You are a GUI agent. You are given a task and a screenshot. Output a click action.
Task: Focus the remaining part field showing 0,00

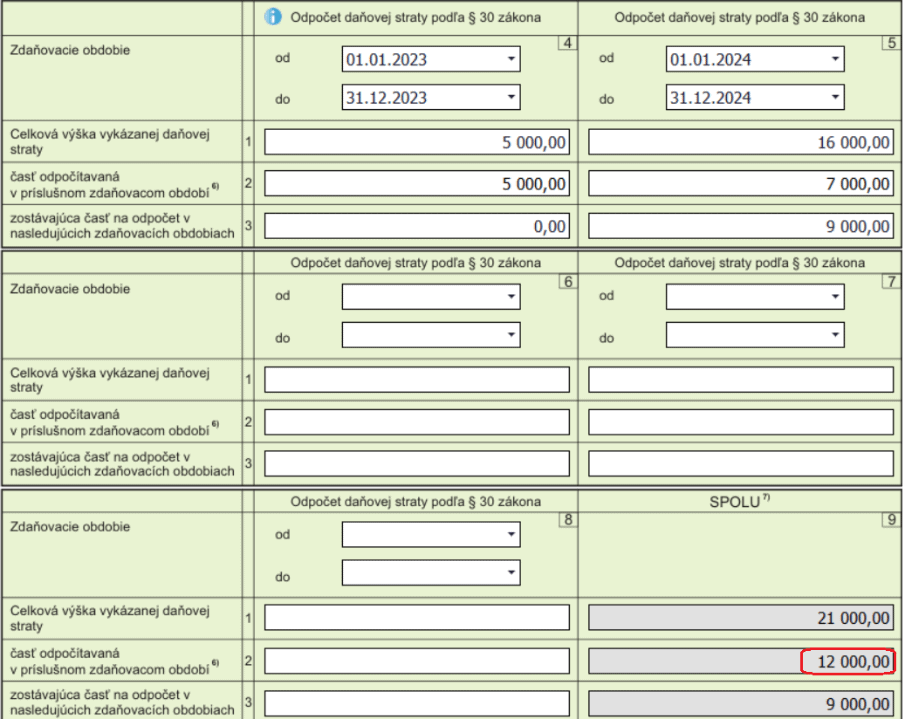417,226
